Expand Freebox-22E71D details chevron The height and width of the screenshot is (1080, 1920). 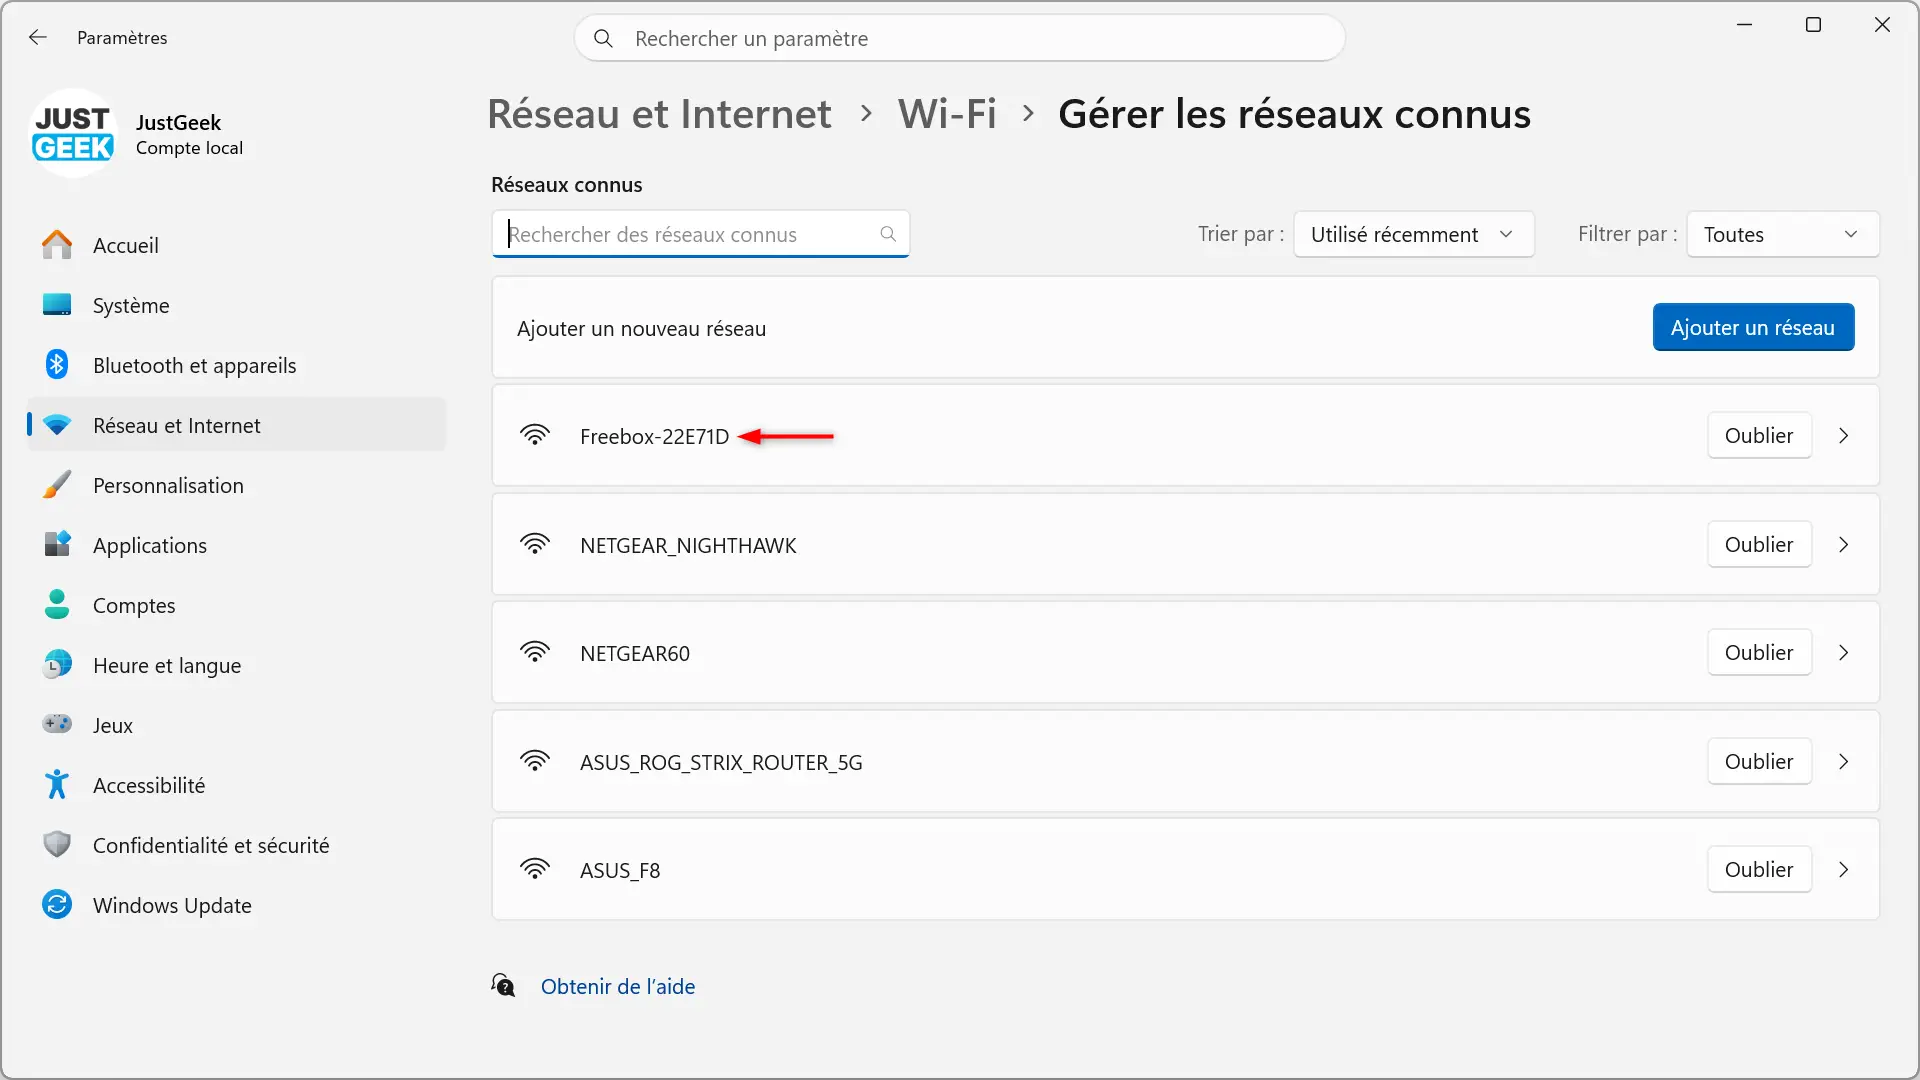1843,436
